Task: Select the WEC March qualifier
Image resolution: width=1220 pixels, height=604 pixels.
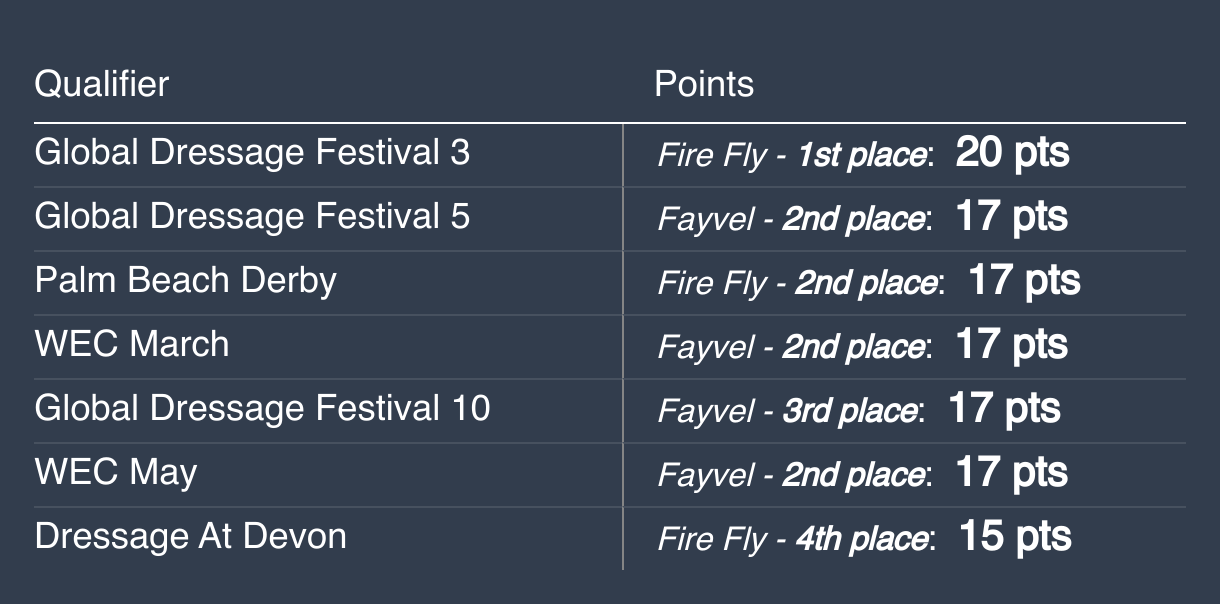Action: coord(132,345)
